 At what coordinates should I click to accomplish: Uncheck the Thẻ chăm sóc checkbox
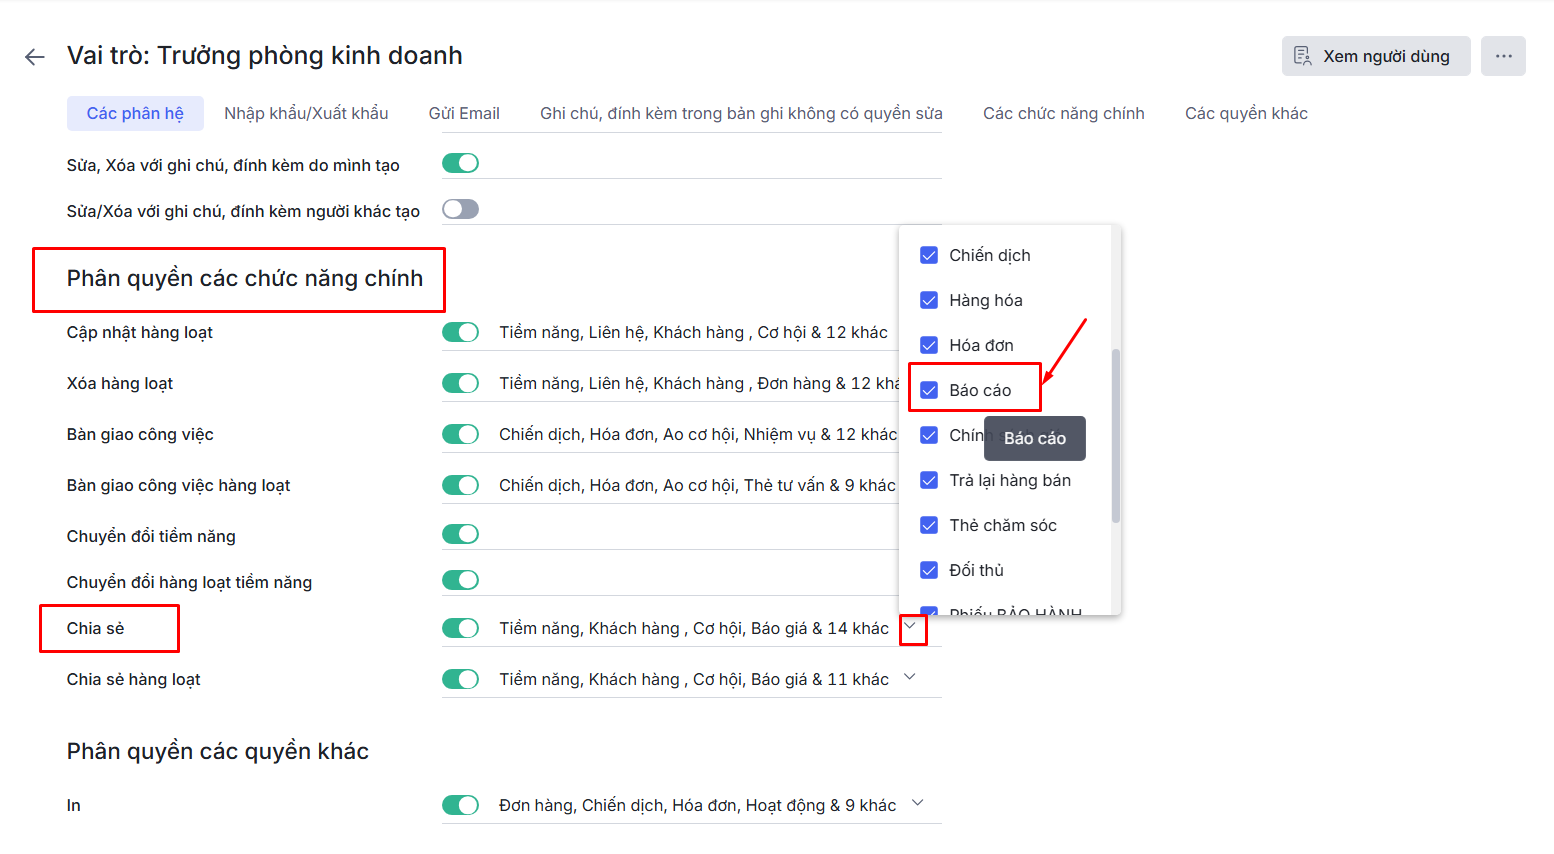coord(929,525)
